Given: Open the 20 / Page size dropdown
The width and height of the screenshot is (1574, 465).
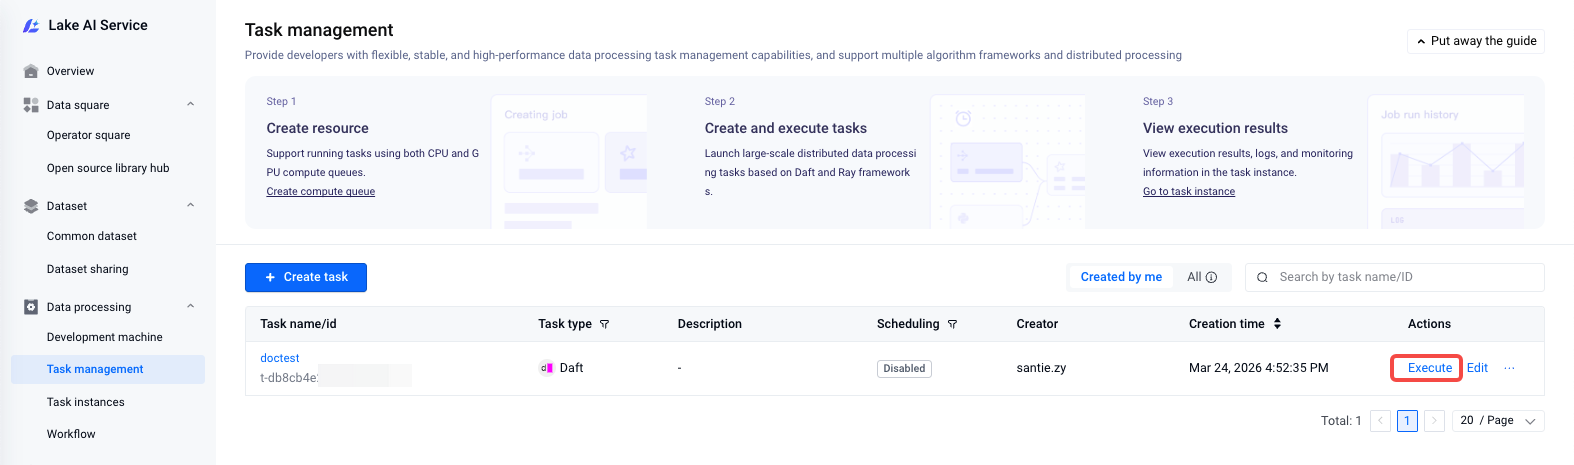Looking at the screenshot, I should [1499, 421].
